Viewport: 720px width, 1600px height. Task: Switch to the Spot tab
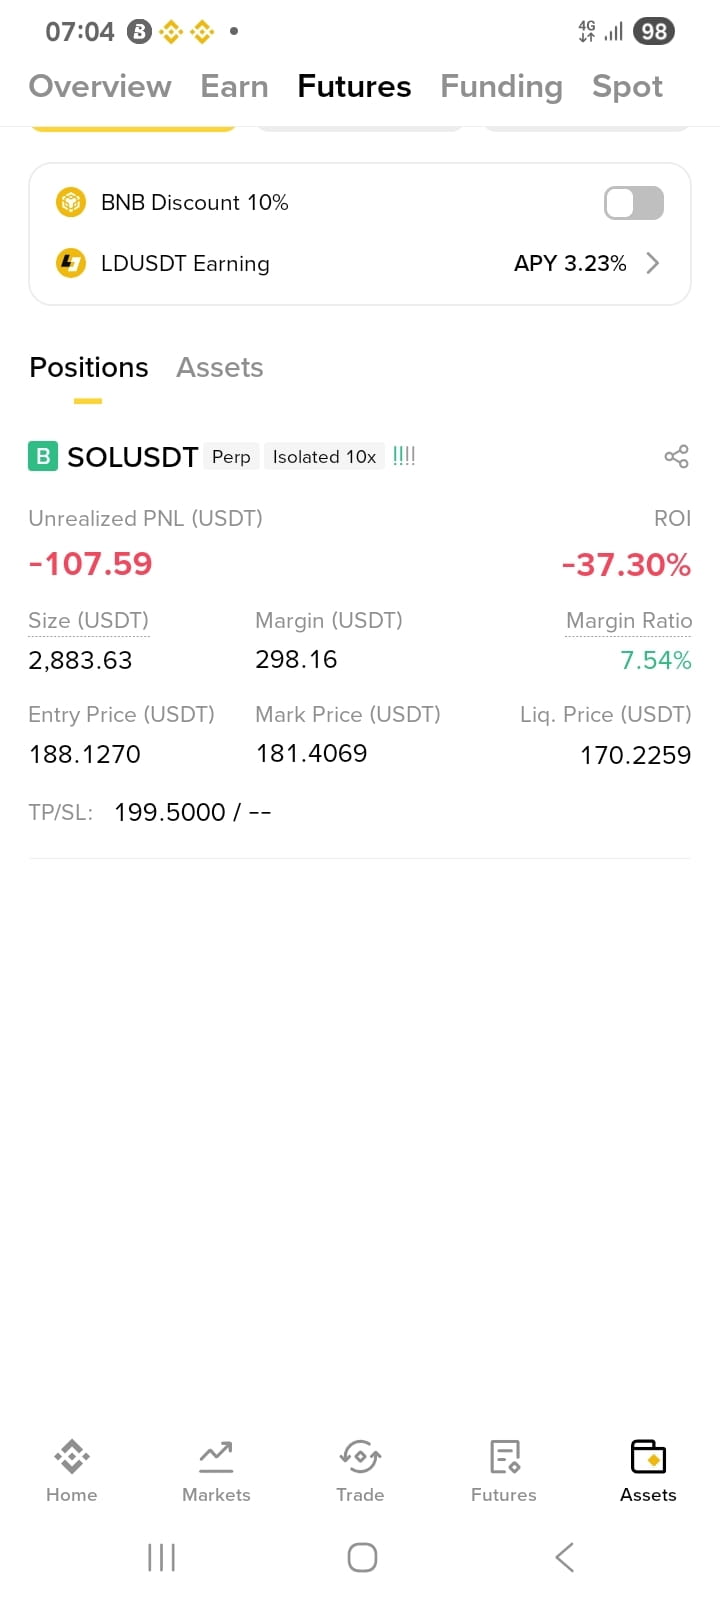(627, 86)
